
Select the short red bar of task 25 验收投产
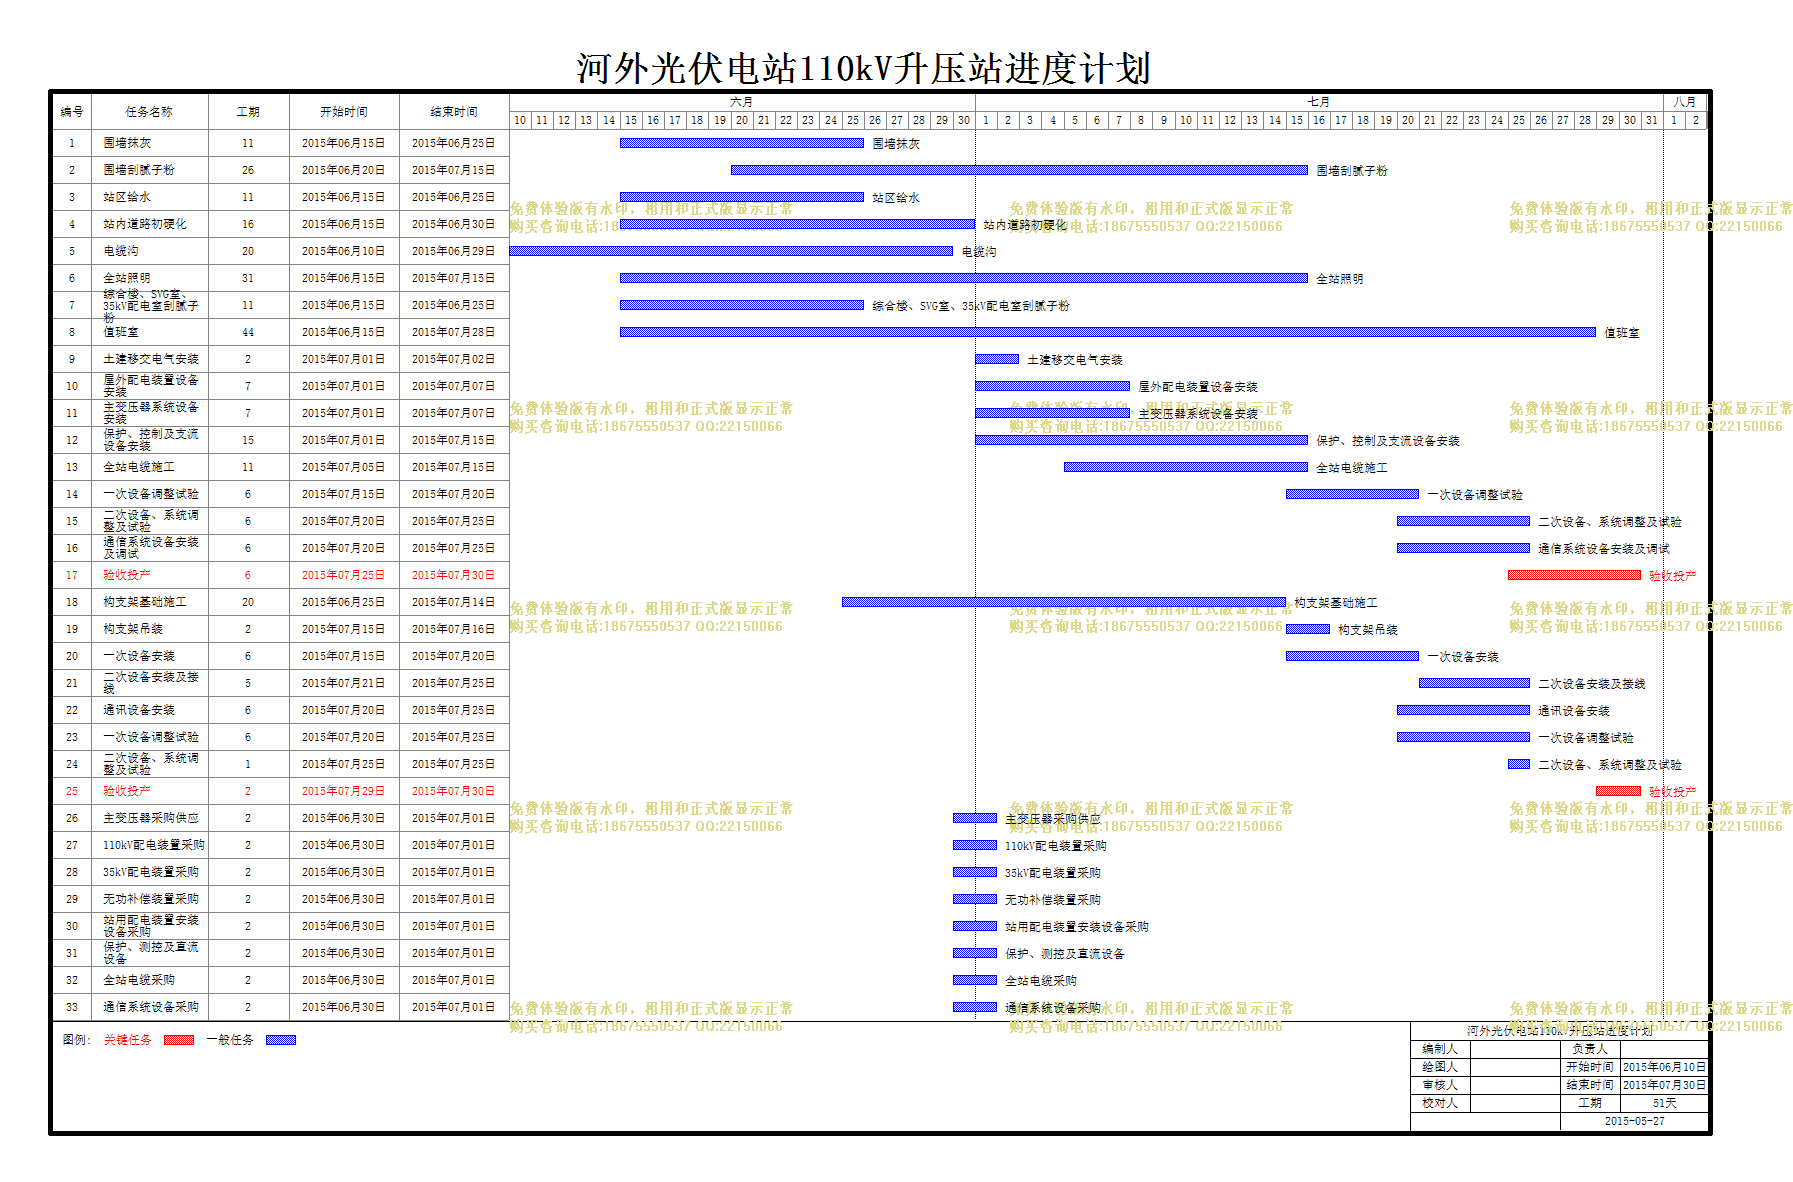click(1618, 791)
